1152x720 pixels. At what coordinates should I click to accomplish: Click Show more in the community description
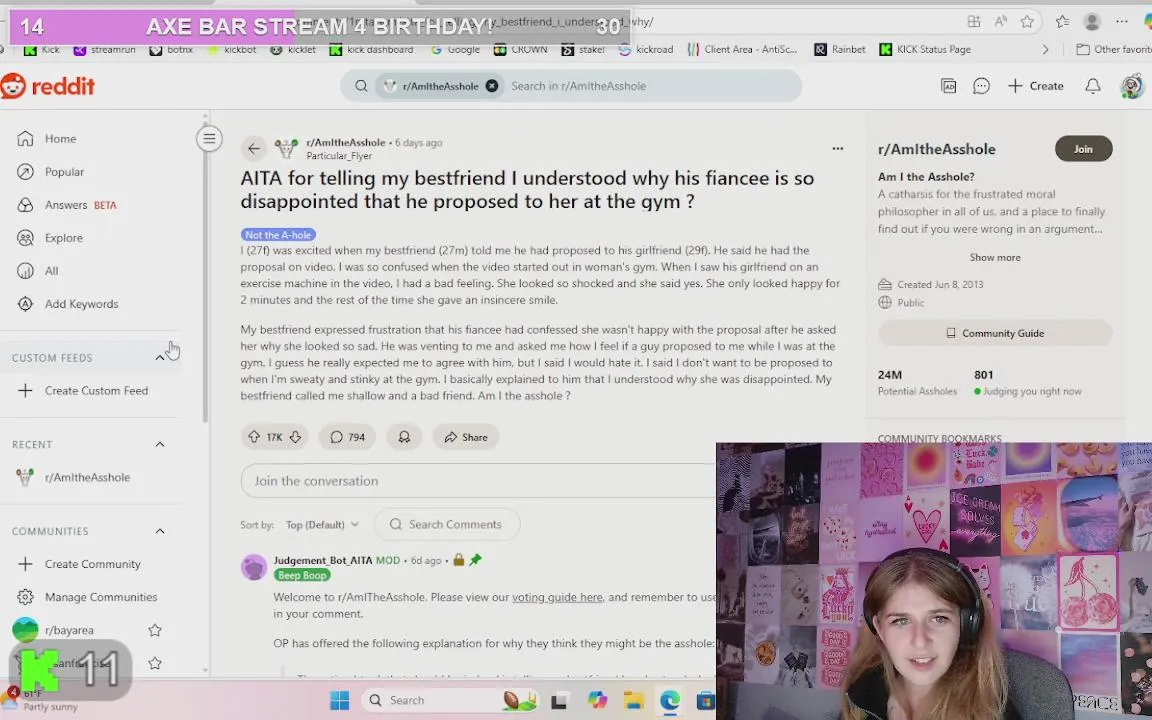(x=995, y=257)
